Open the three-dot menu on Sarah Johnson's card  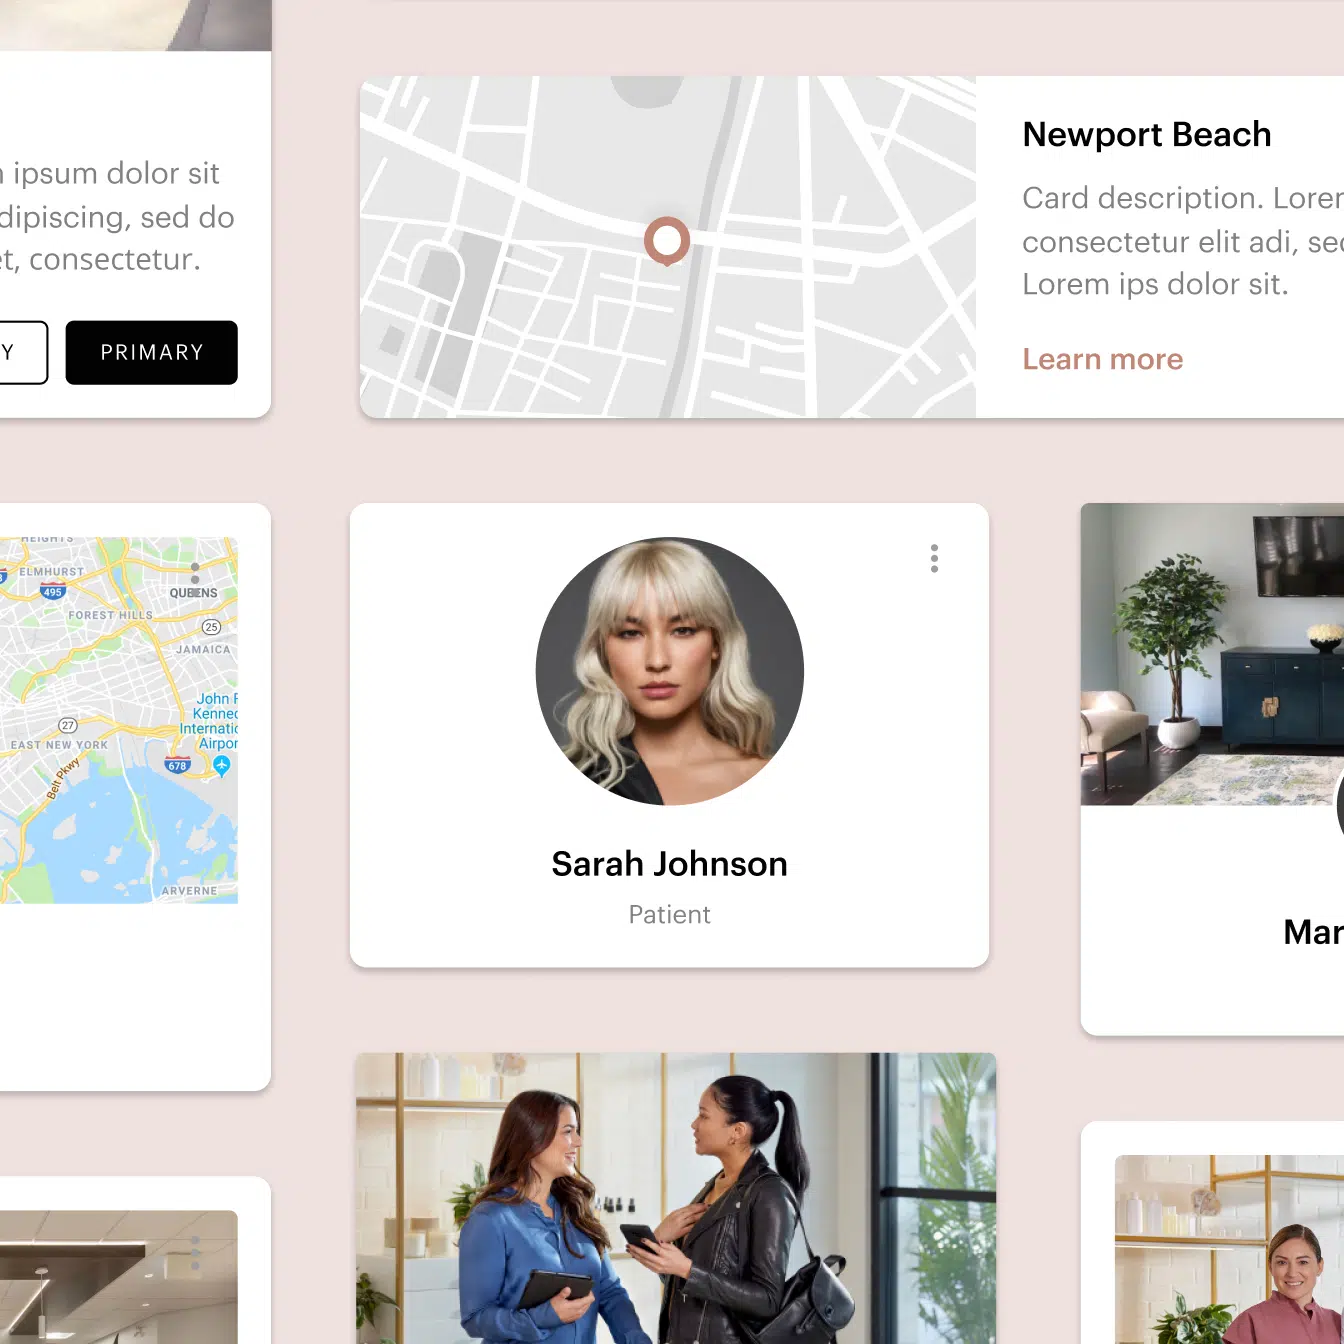934,559
